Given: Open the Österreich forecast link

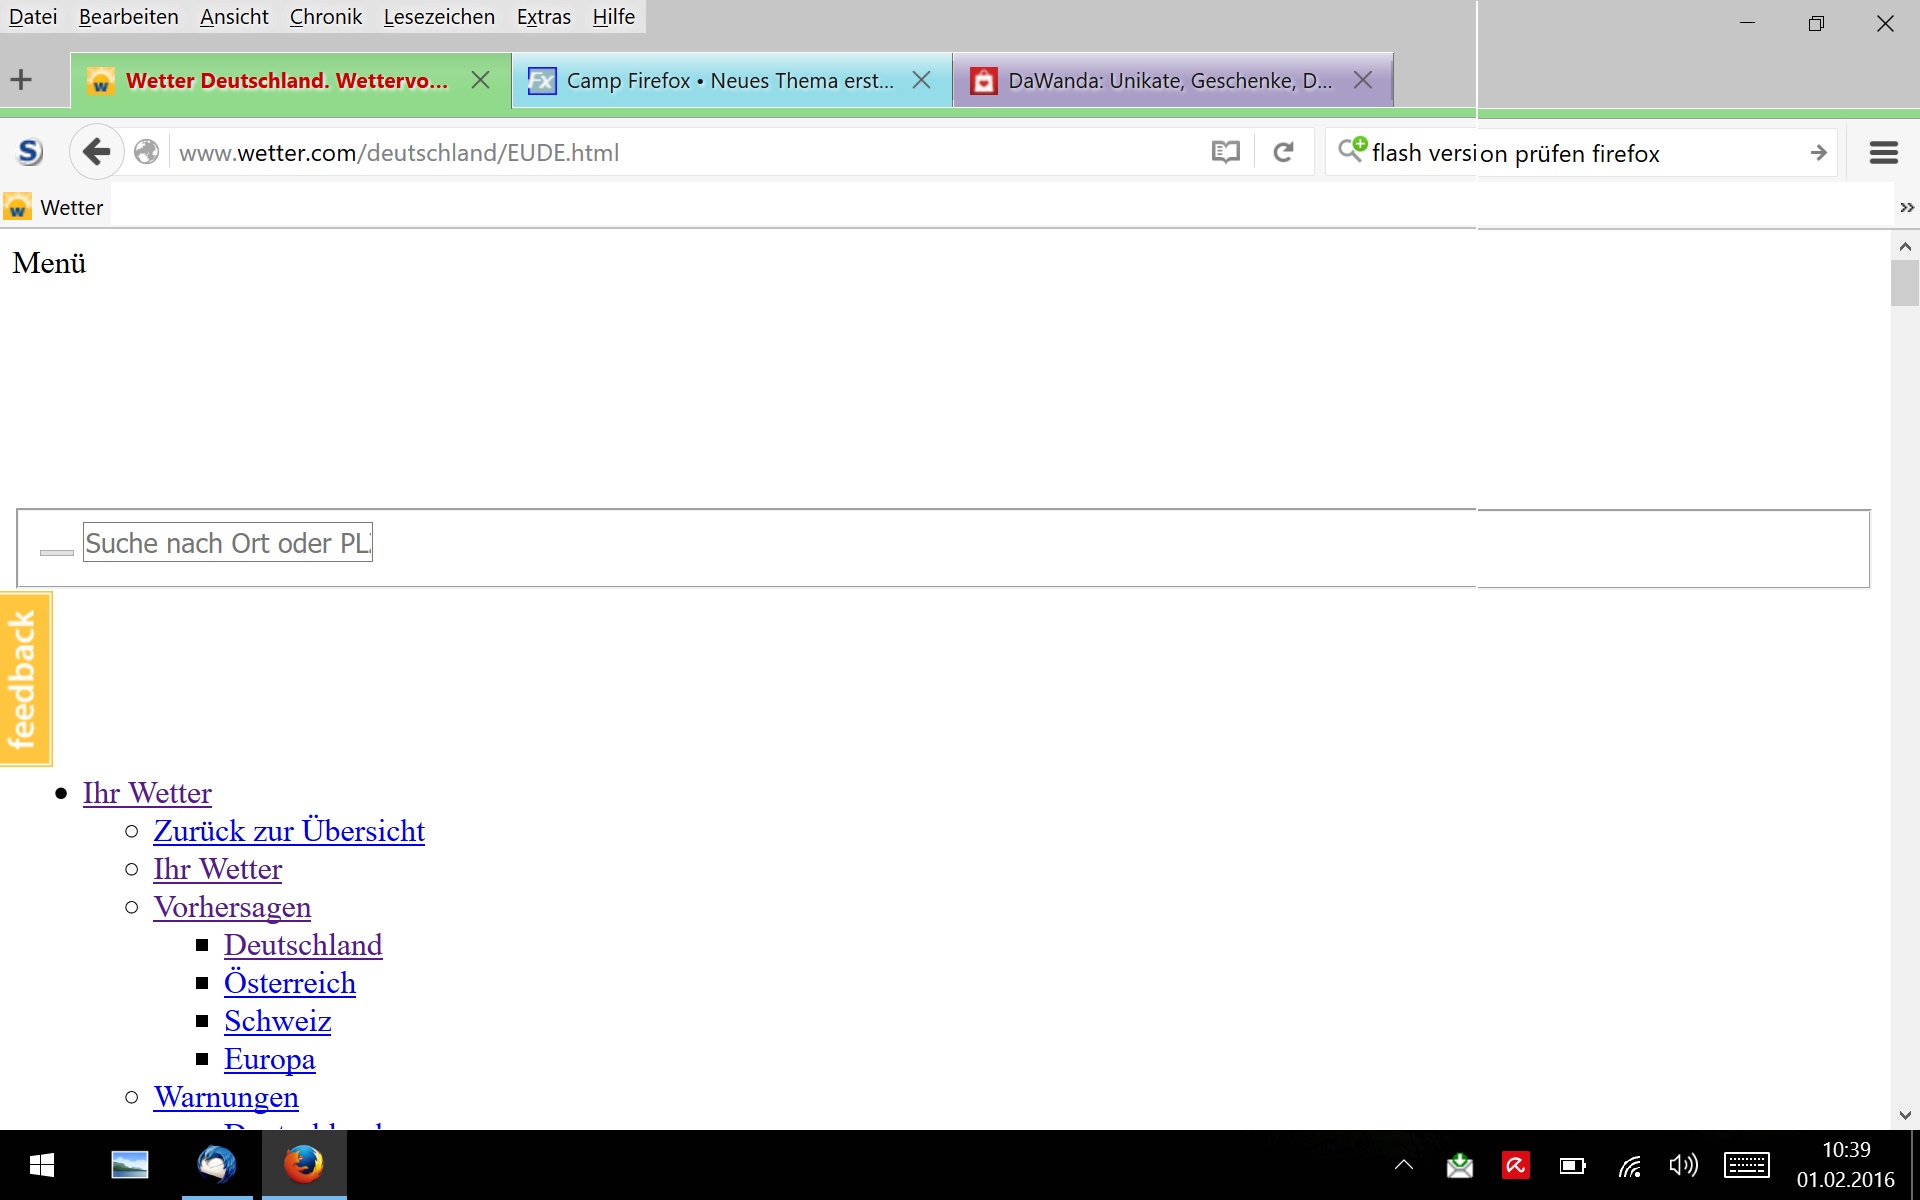Looking at the screenshot, I should pos(289,983).
